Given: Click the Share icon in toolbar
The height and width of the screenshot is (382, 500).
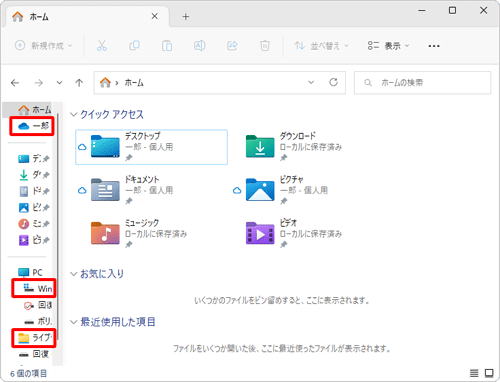Looking at the screenshot, I should pyautogui.click(x=232, y=45).
